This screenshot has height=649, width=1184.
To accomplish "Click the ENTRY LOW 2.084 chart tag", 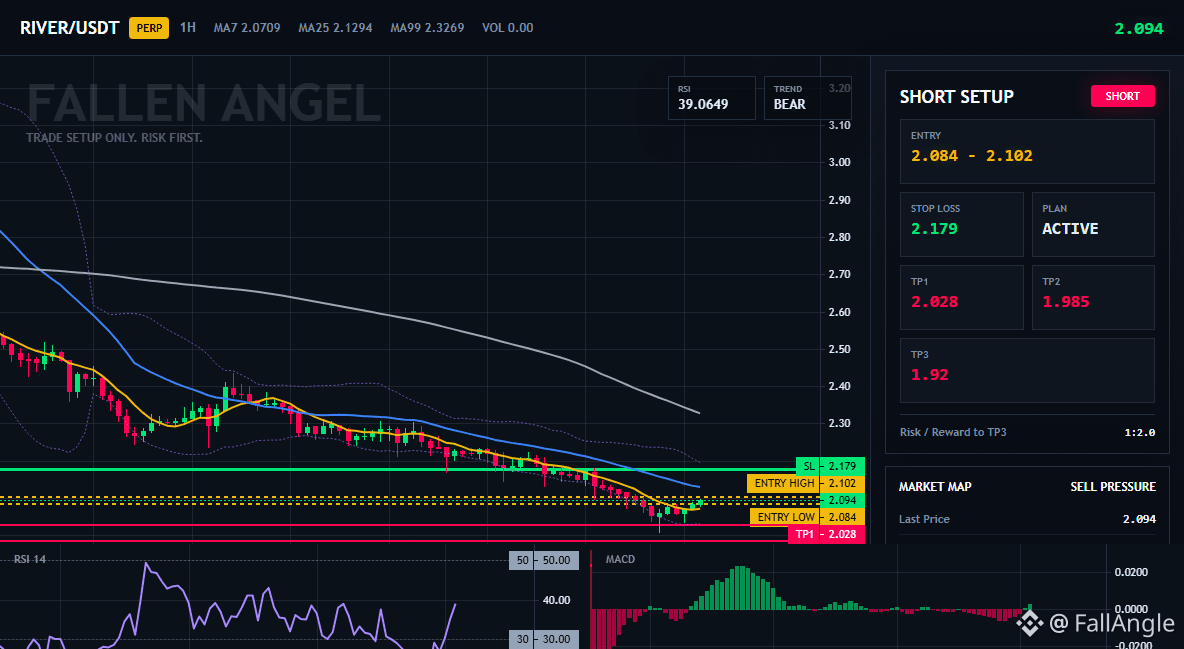I will (x=806, y=518).
